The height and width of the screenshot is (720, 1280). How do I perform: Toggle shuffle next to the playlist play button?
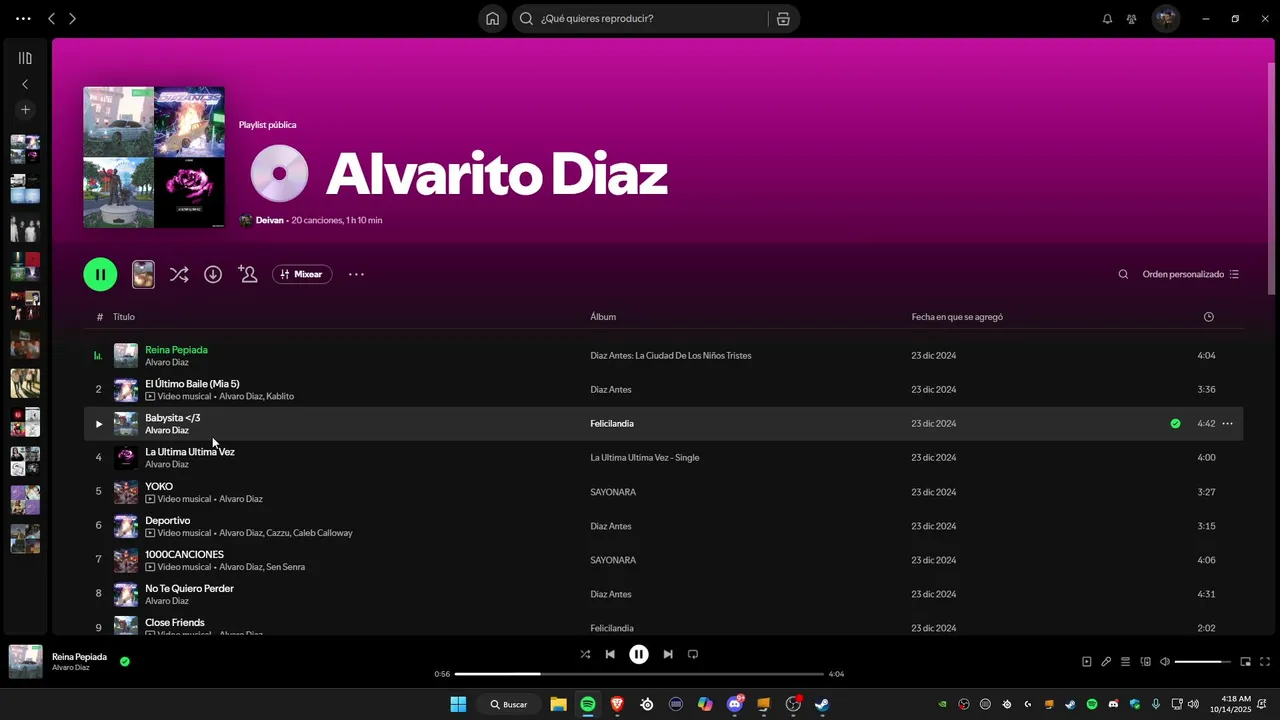pos(179,274)
